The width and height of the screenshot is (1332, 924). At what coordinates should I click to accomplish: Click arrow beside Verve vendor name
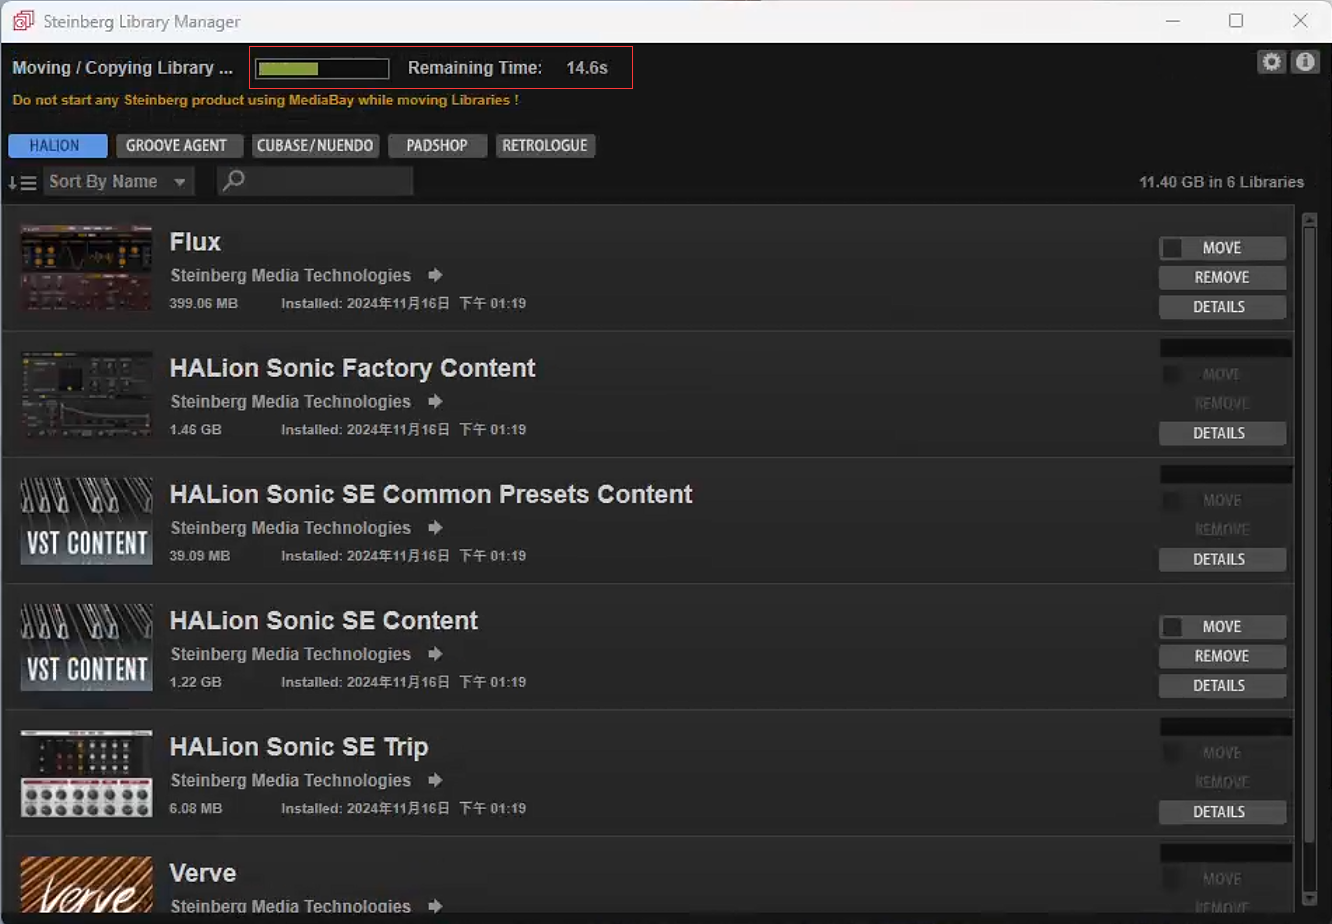(435, 906)
